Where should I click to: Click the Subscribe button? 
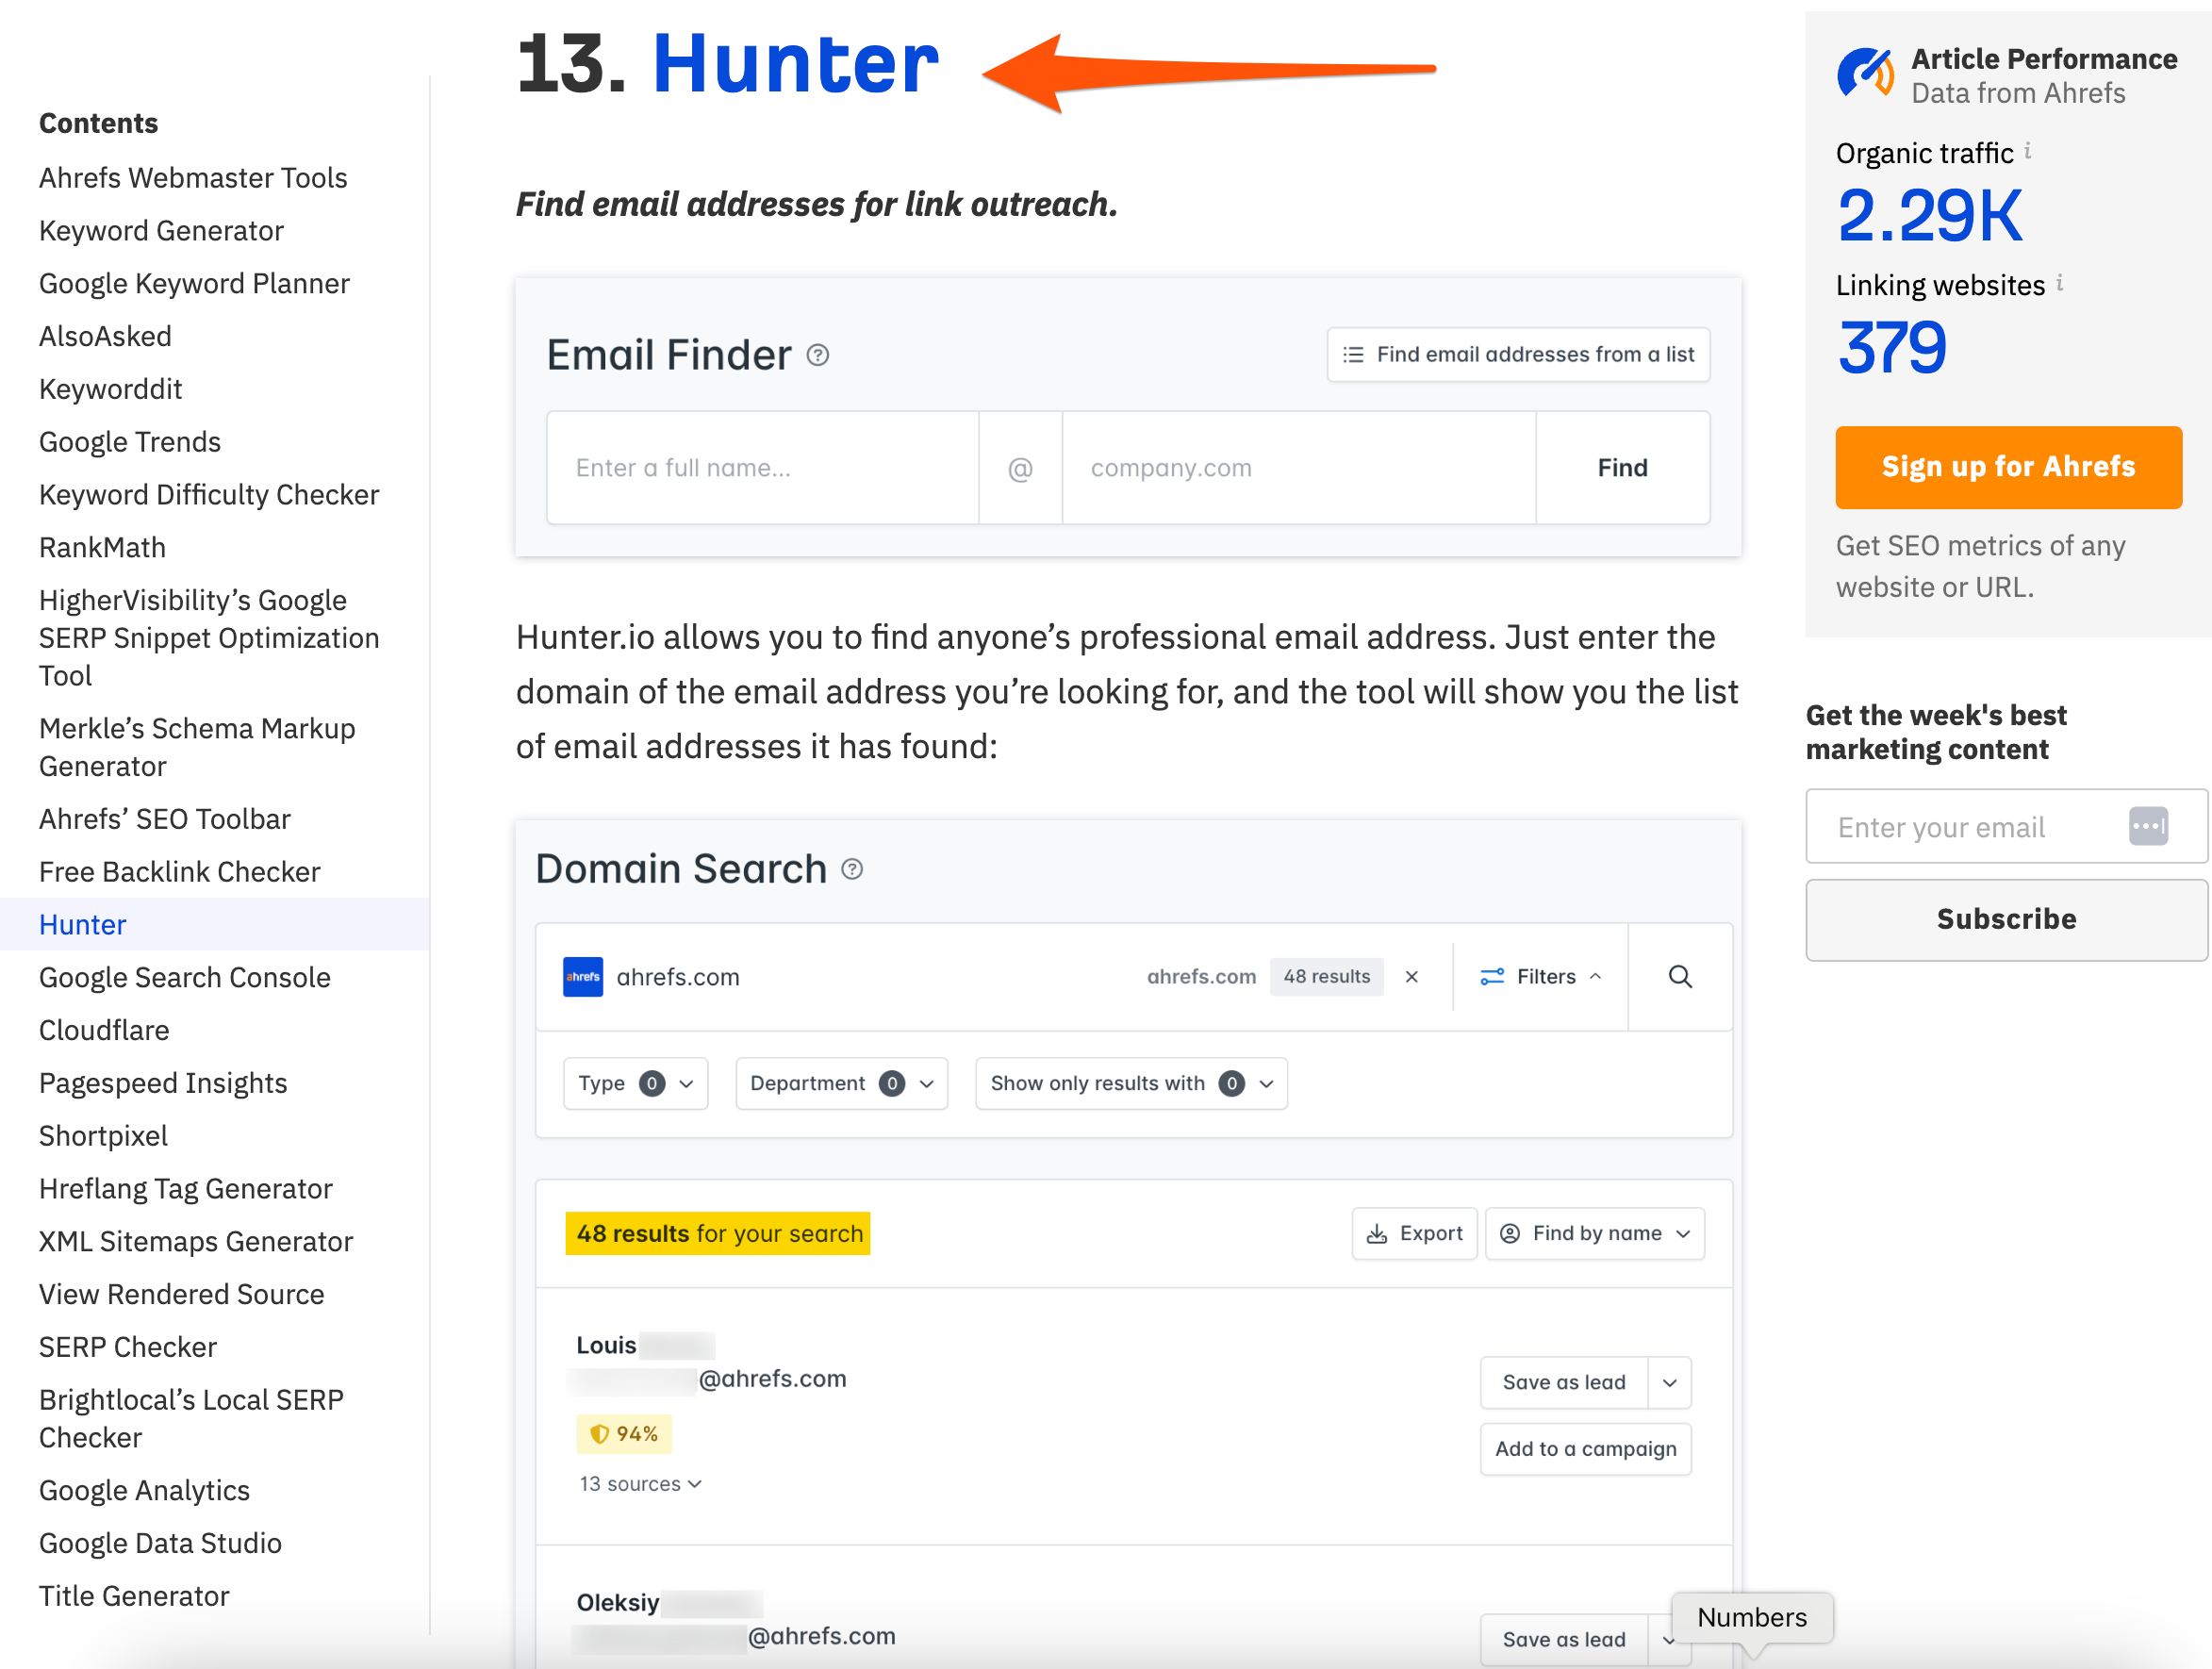point(2006,919)
